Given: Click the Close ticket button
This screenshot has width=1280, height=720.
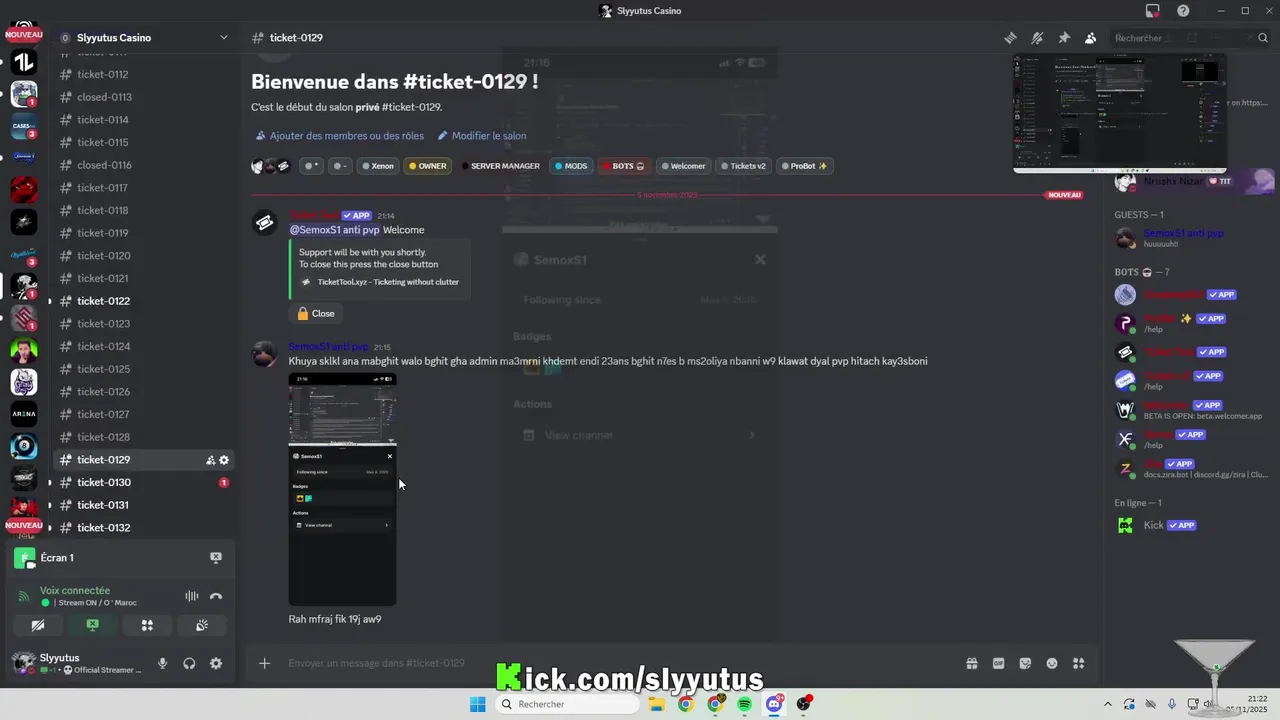Looking at the screenshot, I should click(316, 313).
